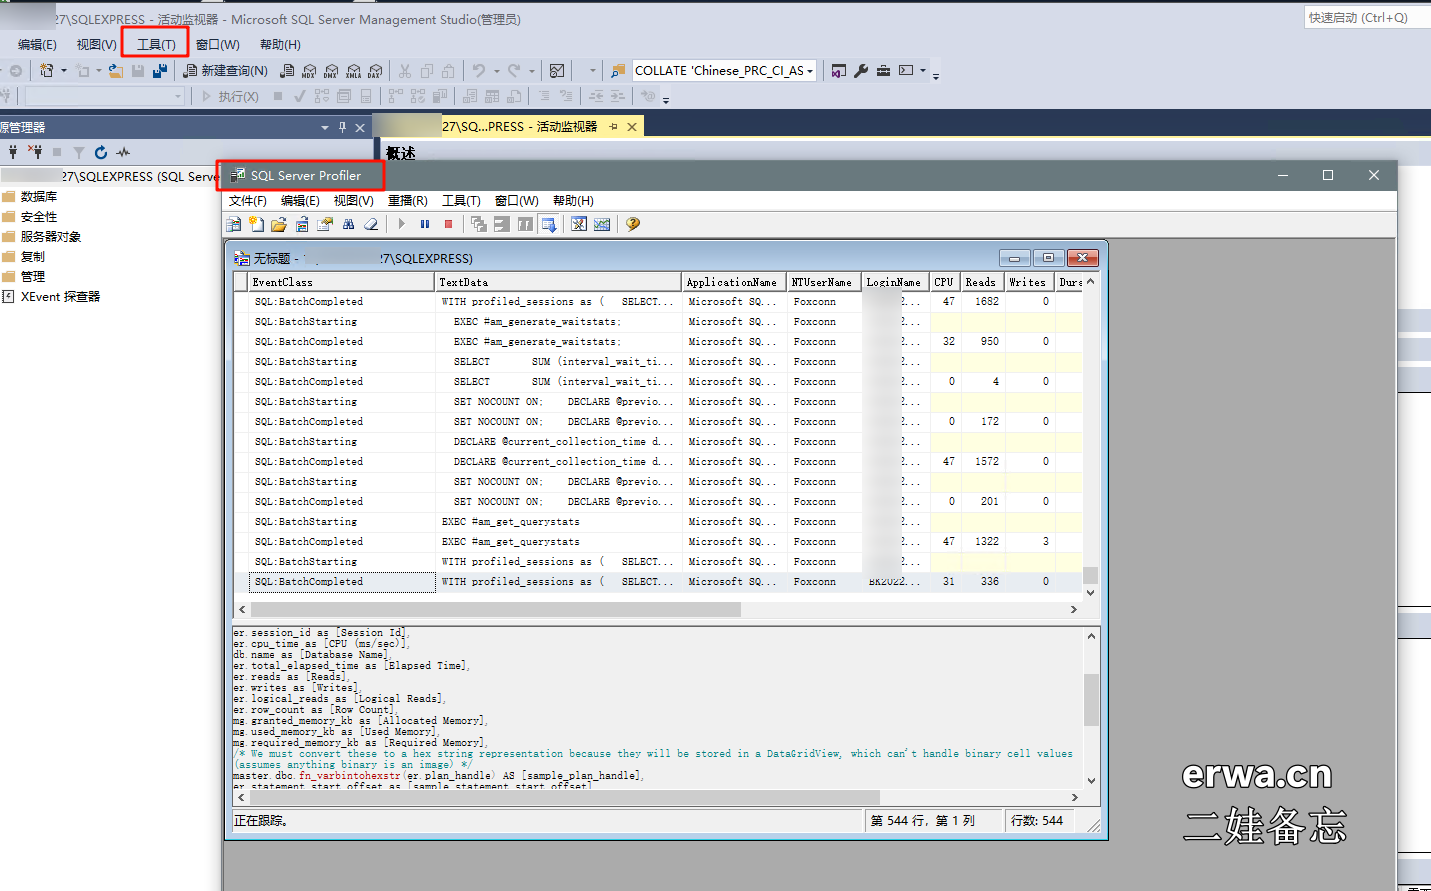Open the new project dropdown arrow in SSMS toolbar
Image resolution: width=1431 pixels, height=891 pixels.
64,71
